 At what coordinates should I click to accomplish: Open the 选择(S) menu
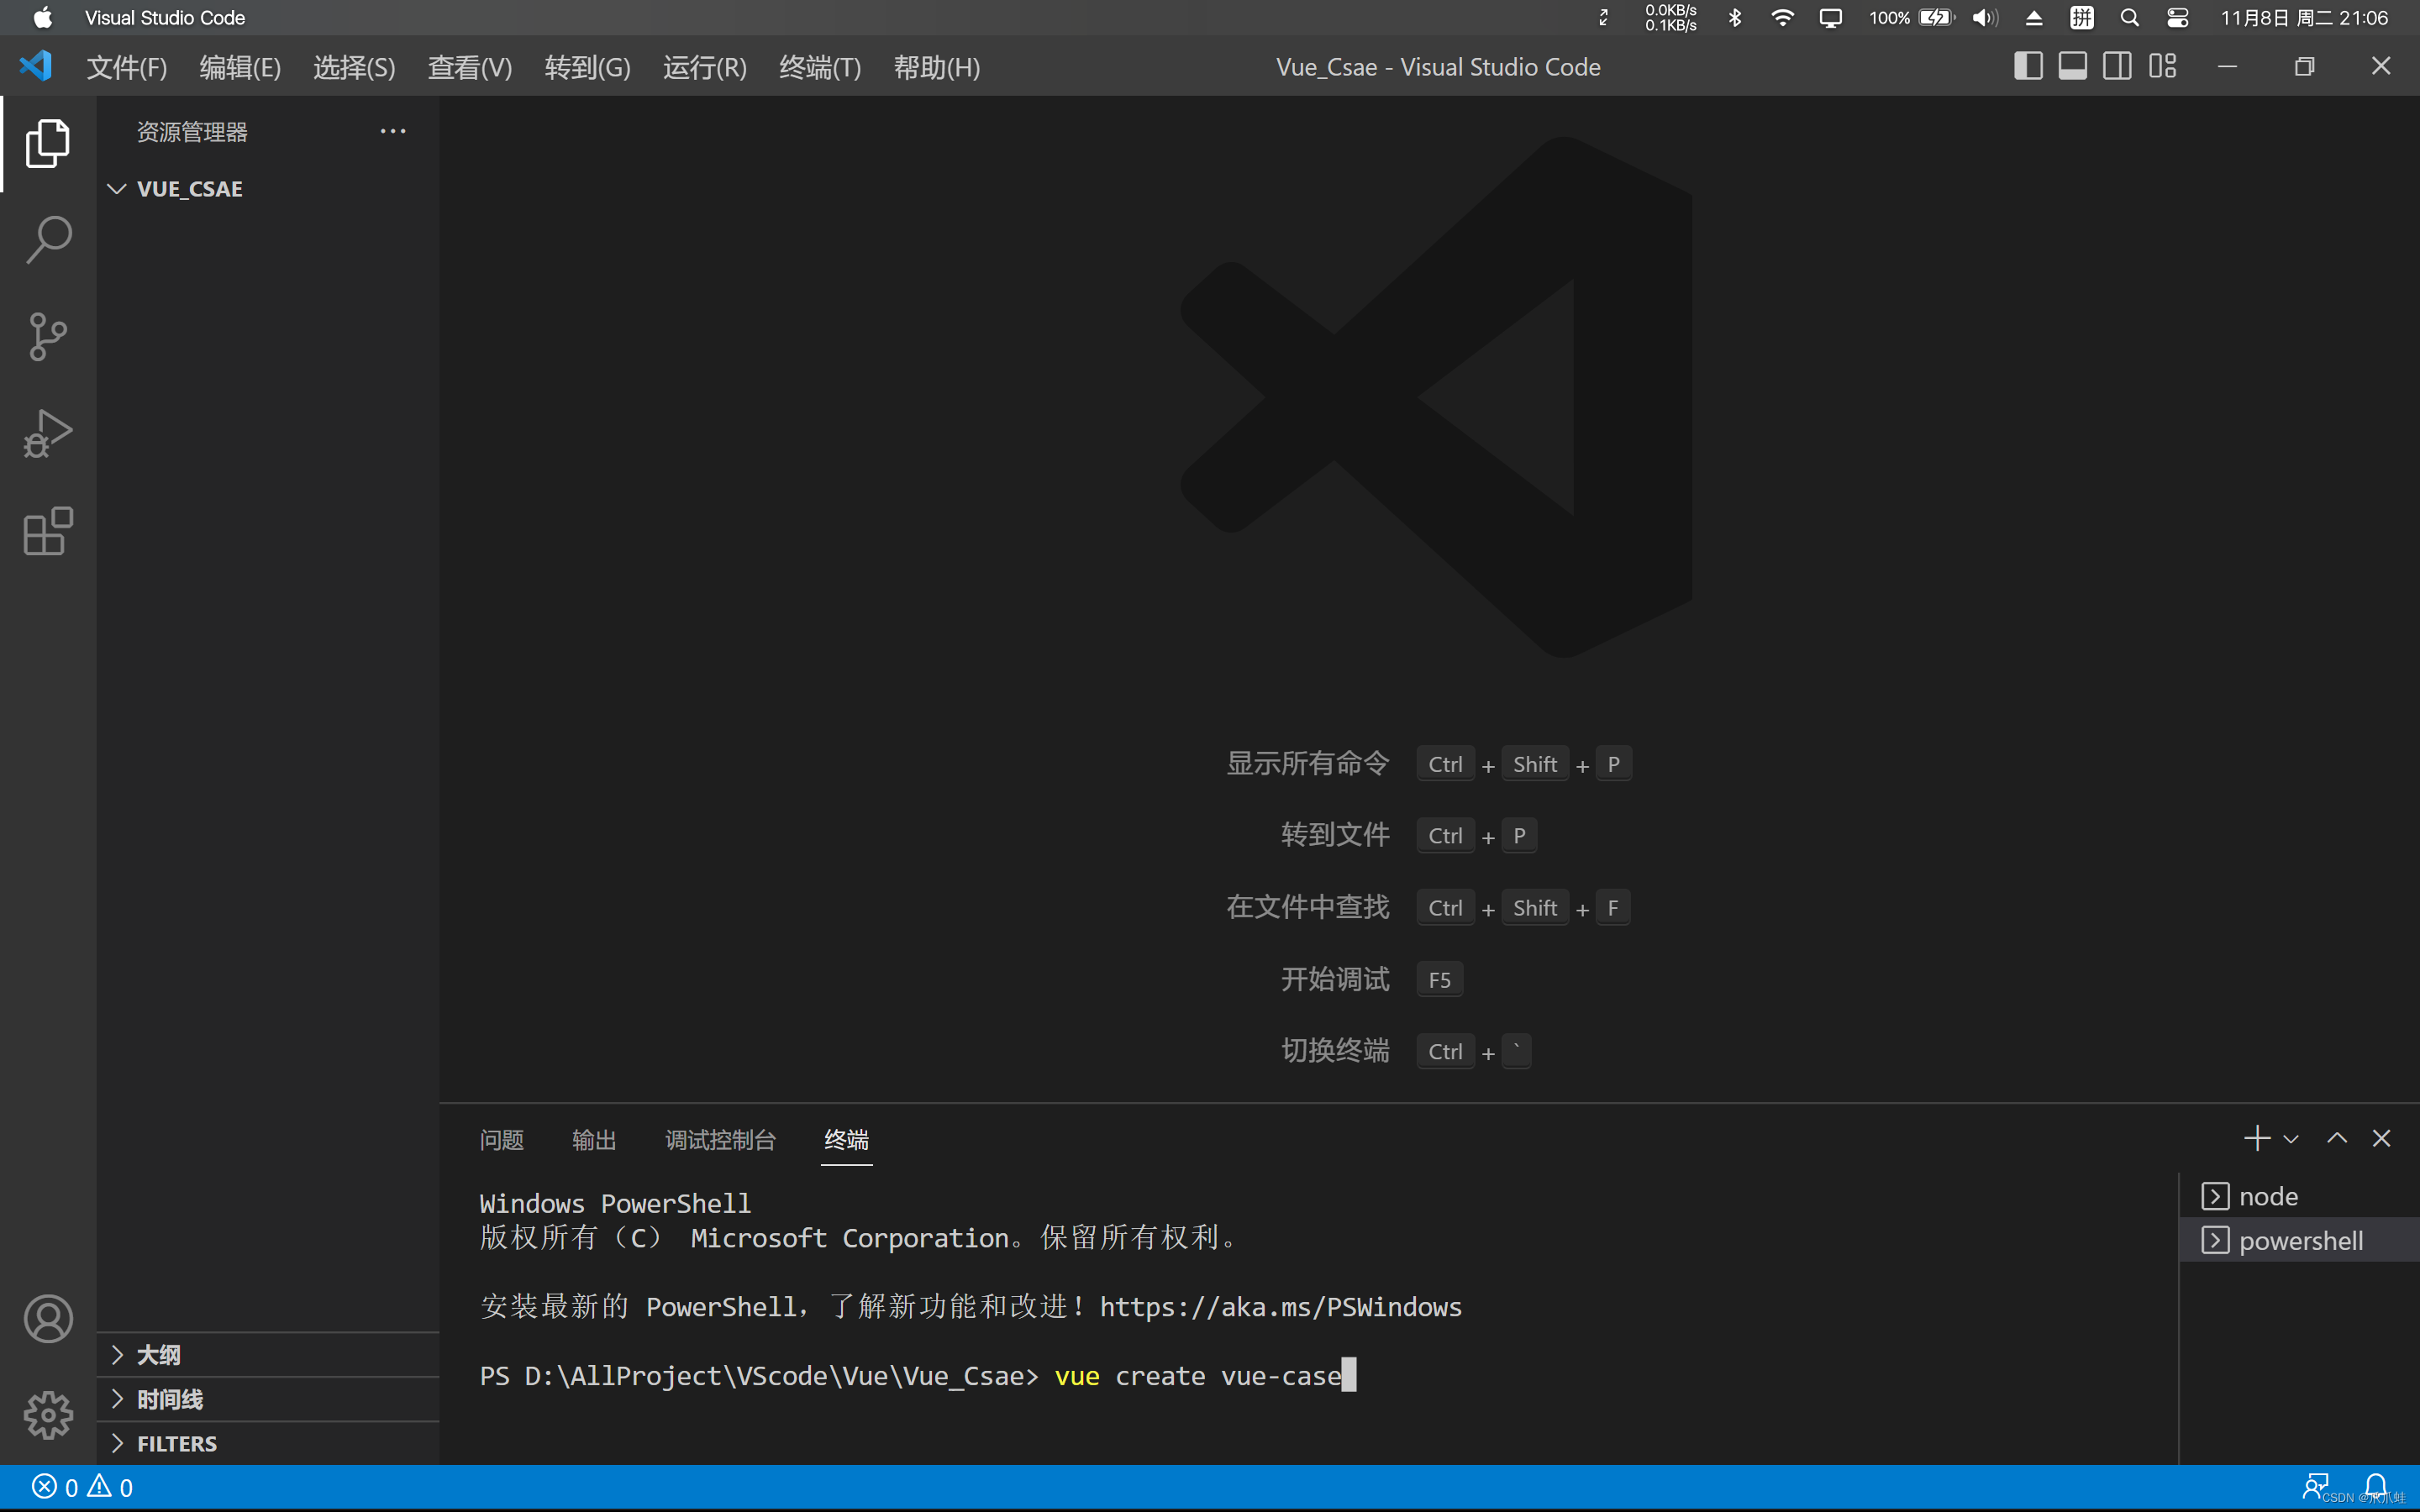pos(354,67)
